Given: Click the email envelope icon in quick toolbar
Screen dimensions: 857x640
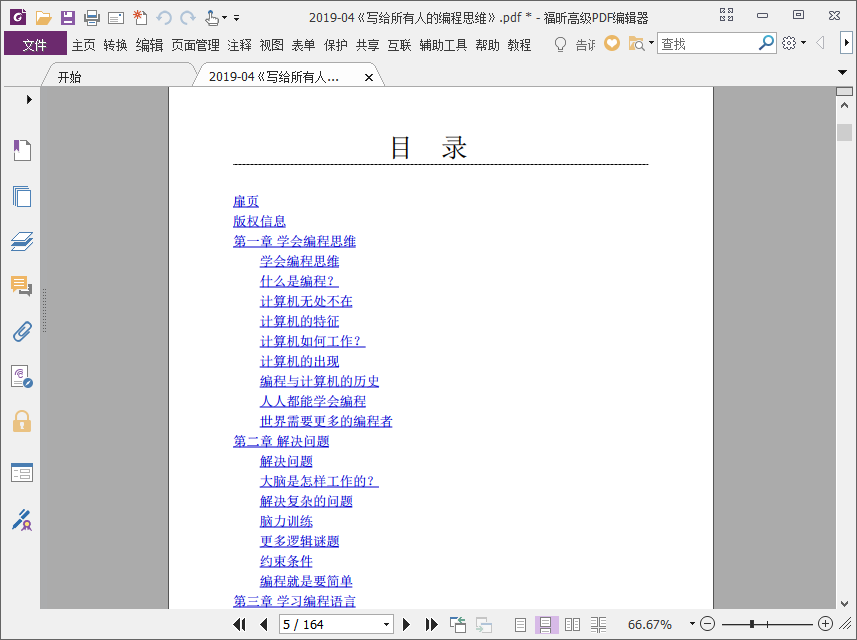Looking at the screenshot, I should pos(116,18).
